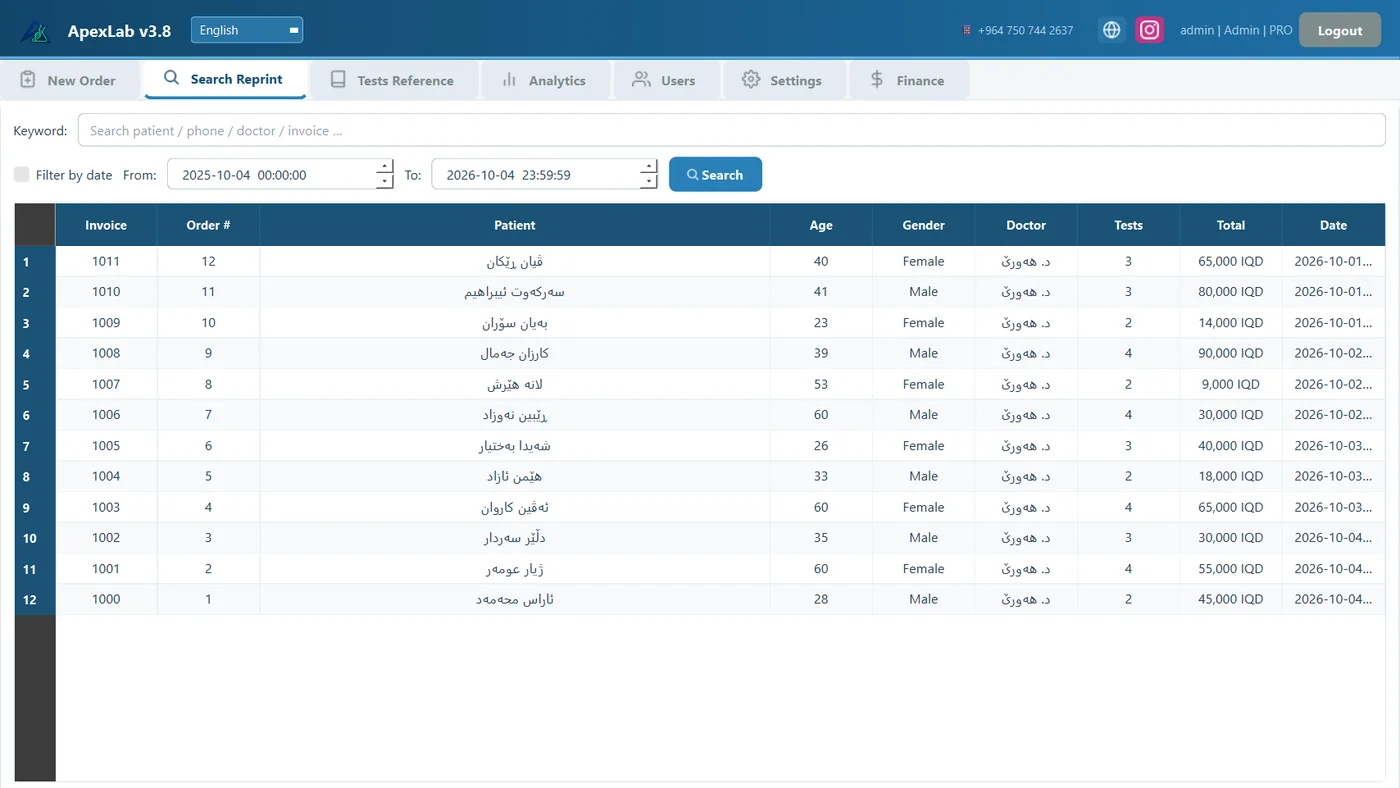Click the admin | Admin | PRO label

click(1236, 30)
